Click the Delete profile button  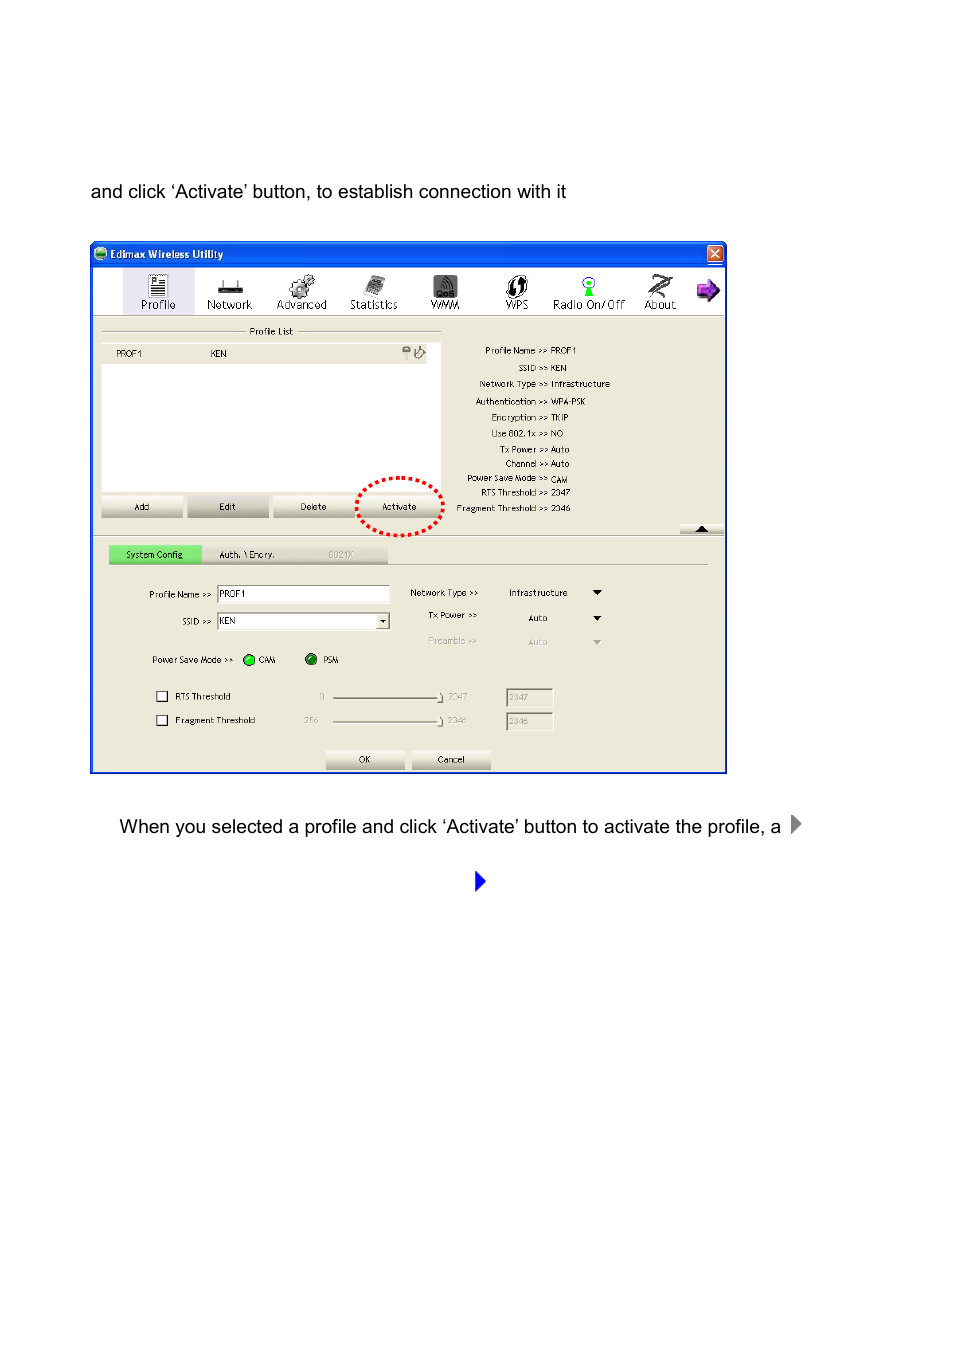(x=314, y=507)
